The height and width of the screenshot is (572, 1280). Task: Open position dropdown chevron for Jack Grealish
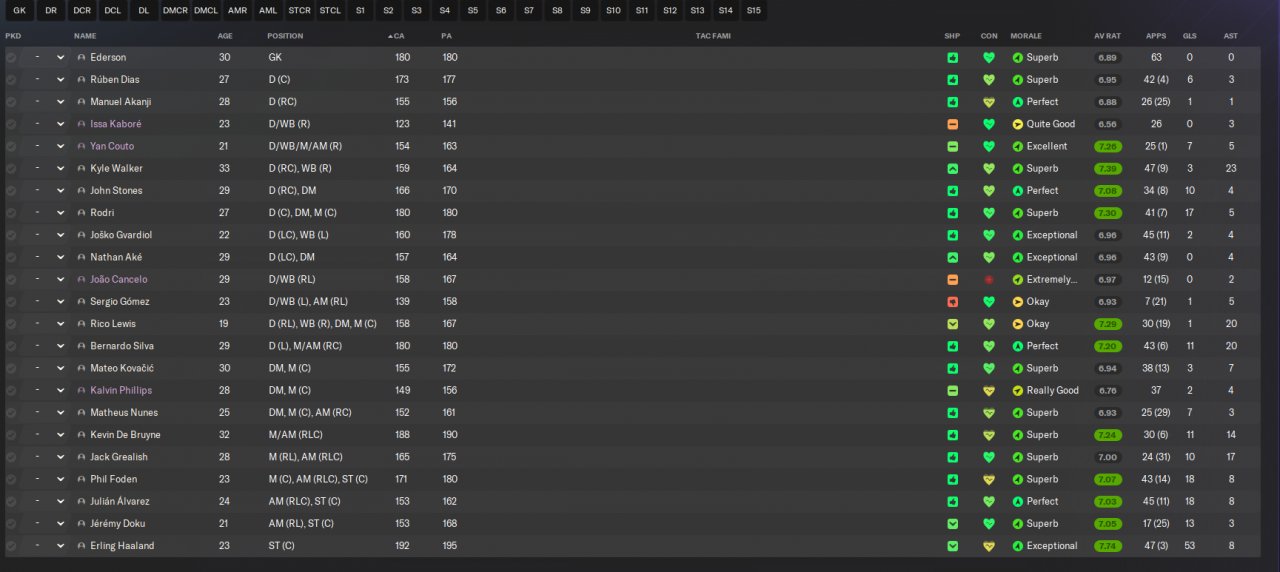[60, 457]
